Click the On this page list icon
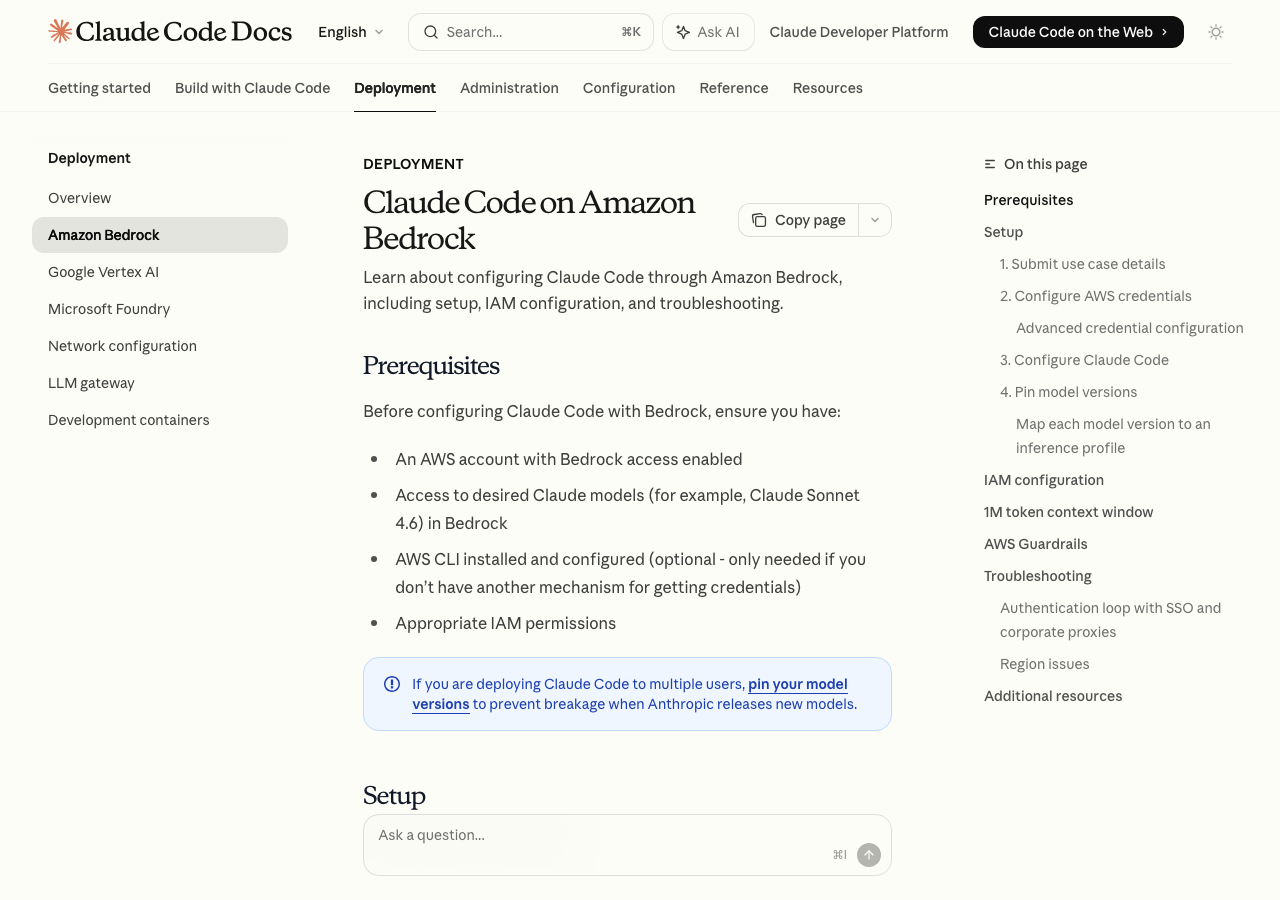The height and width of the screenshot is (900, 1280). (990, 164)
